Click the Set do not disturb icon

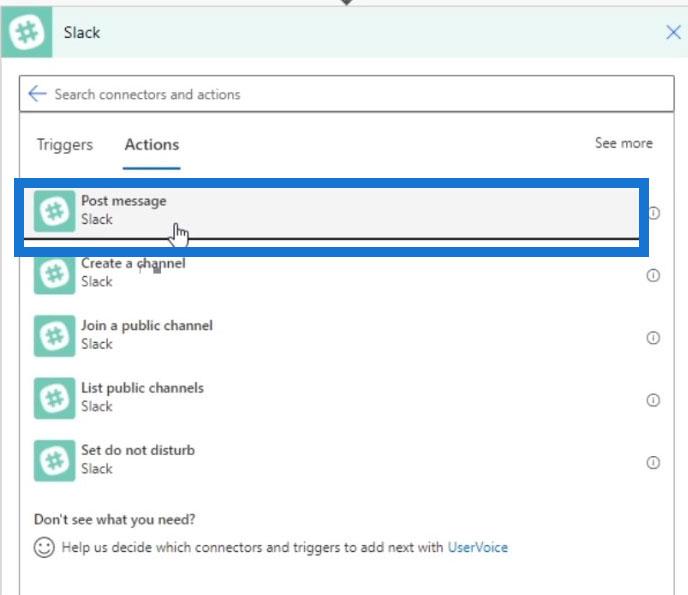[x=54, y=461]
